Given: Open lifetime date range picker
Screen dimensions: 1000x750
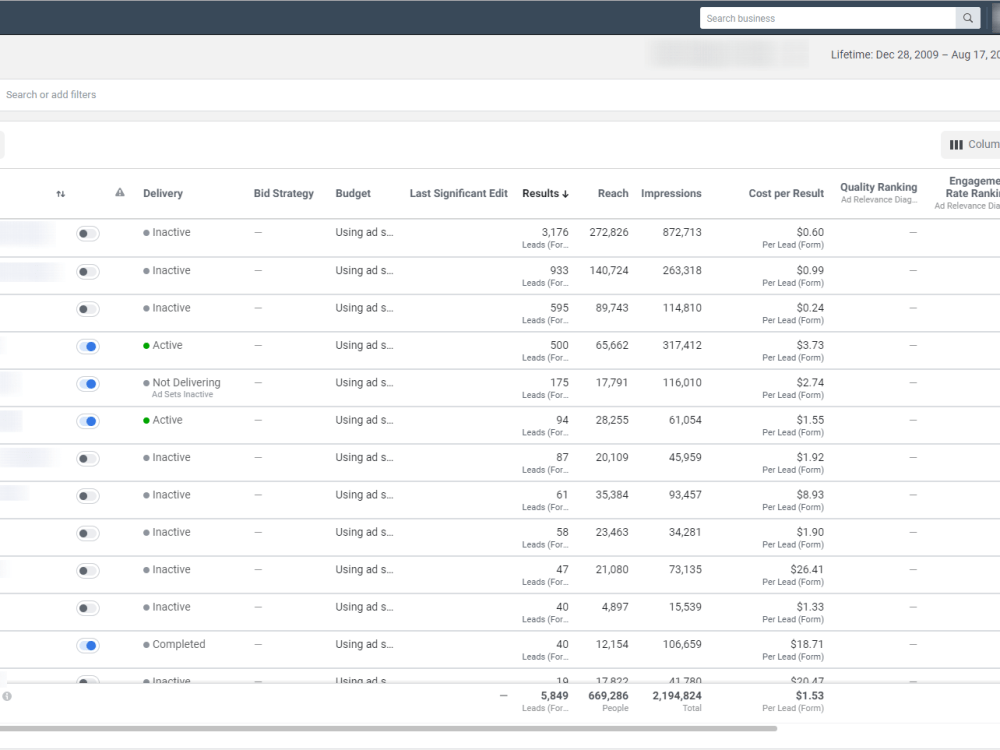Looking at the screenshot, I should click(915, 55).
